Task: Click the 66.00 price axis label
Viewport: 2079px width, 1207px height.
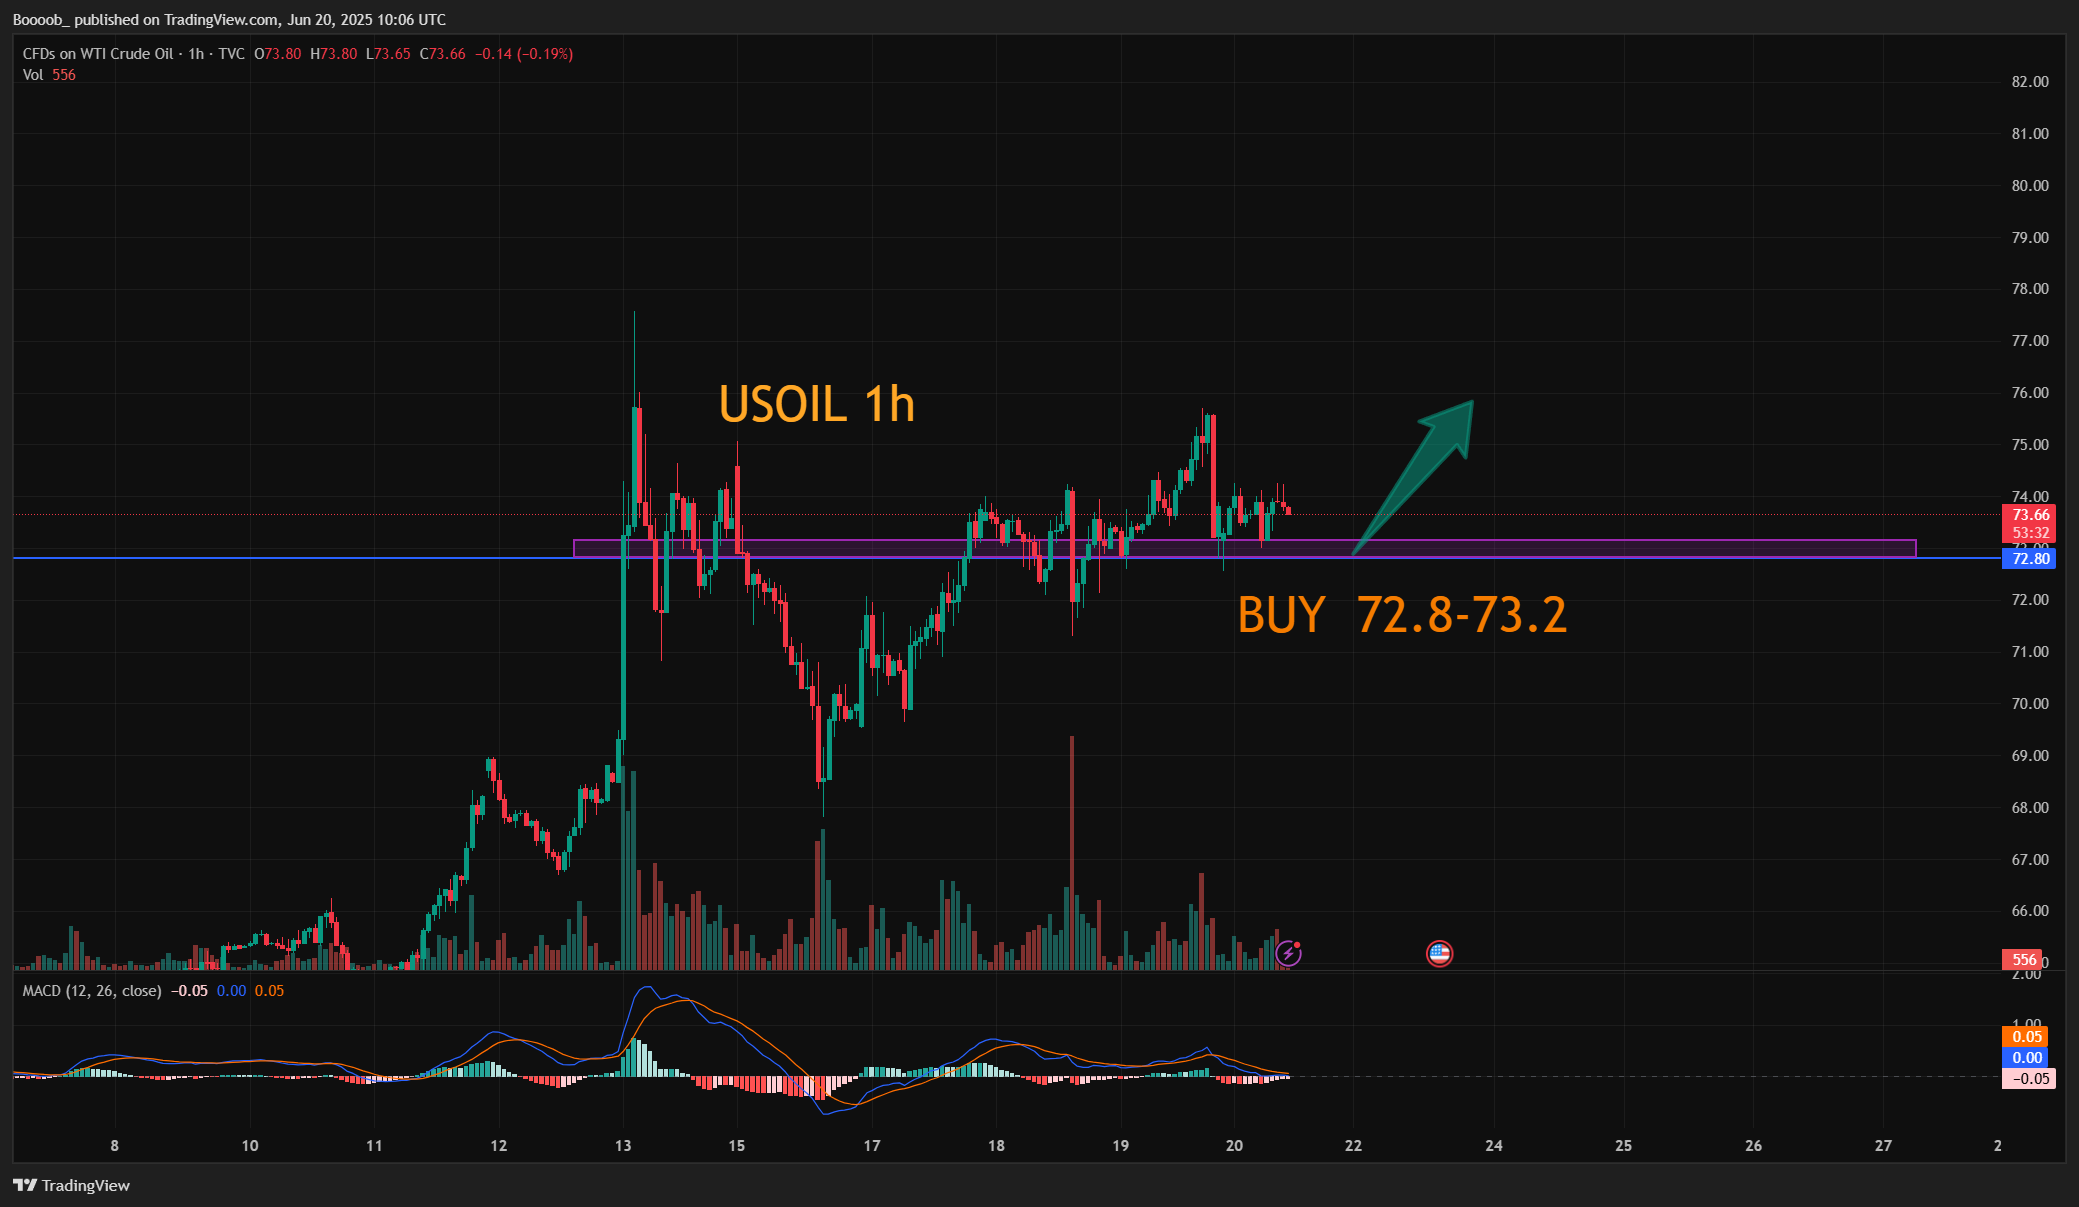Action: (x=2030, y=911)
